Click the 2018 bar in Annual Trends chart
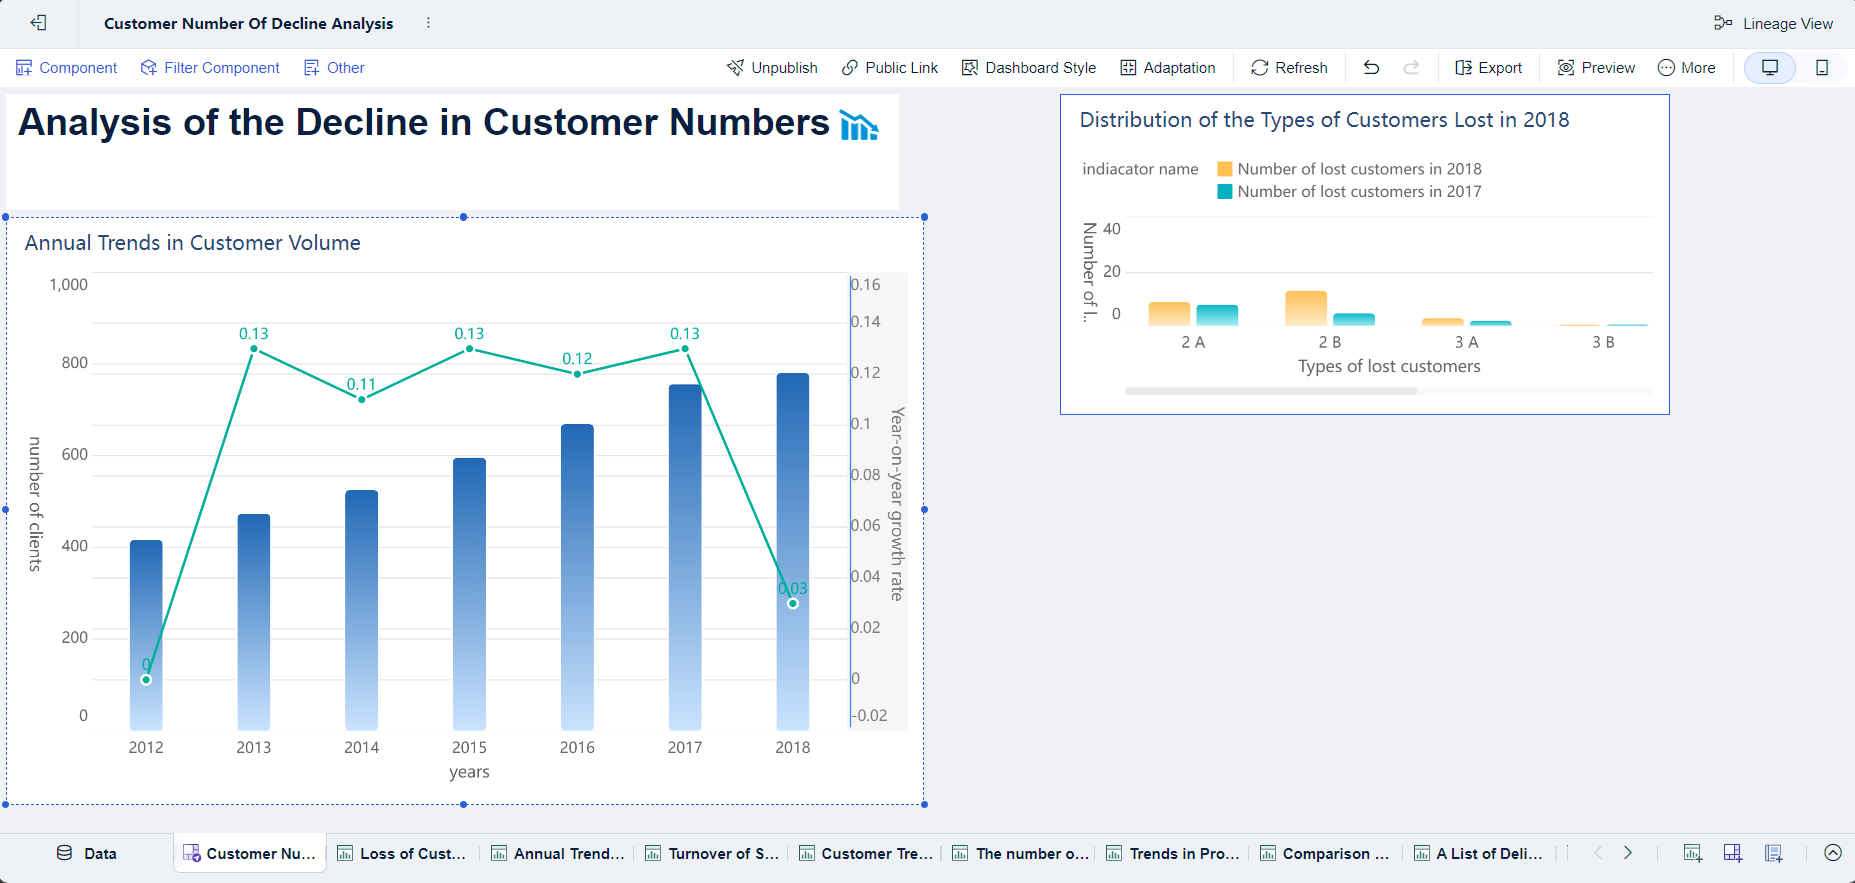Viewport: 1855px width, 883px height. 793,551
